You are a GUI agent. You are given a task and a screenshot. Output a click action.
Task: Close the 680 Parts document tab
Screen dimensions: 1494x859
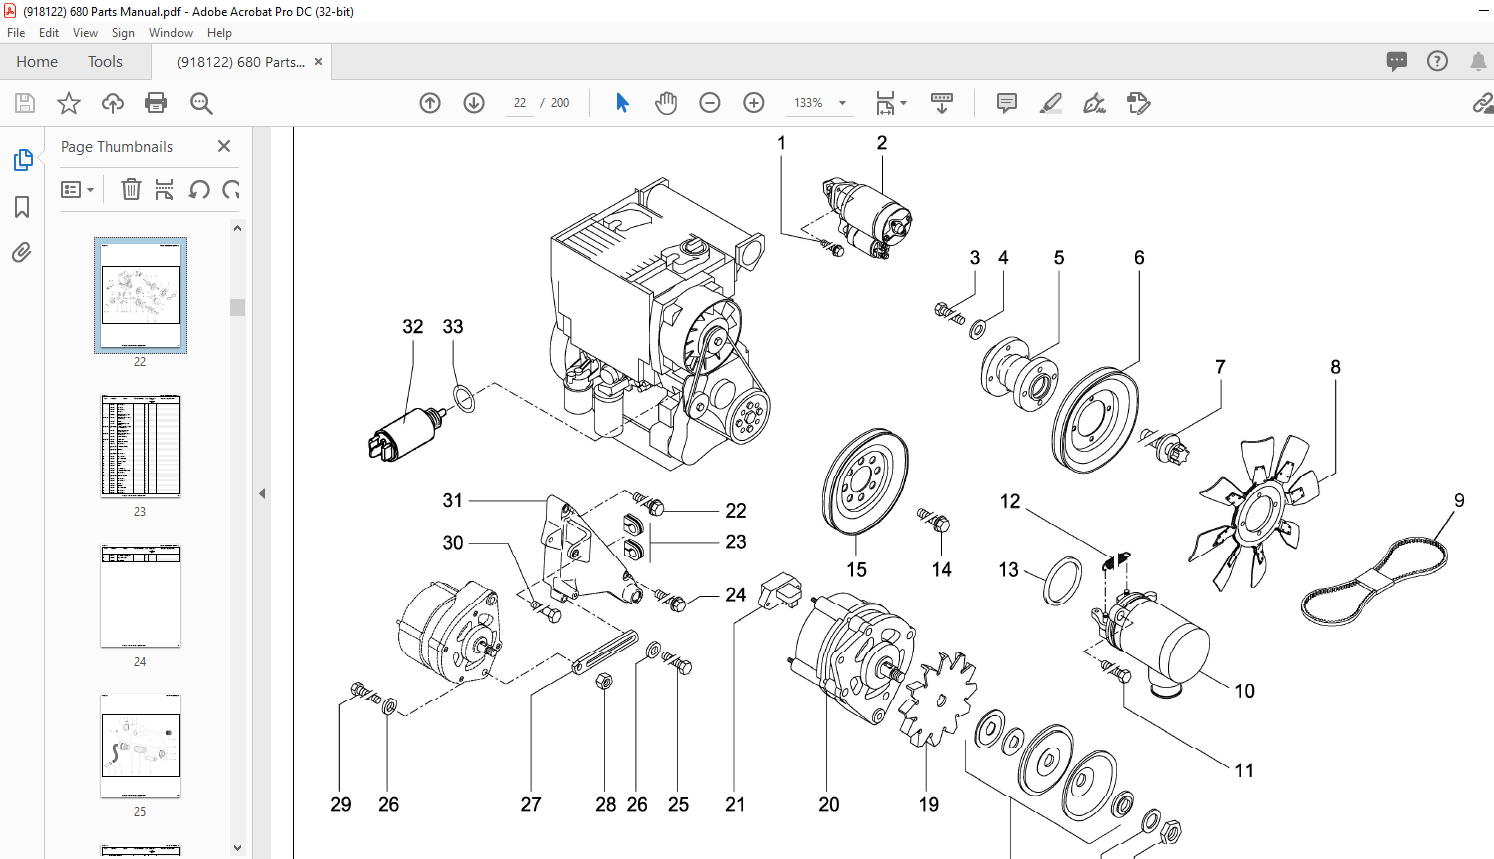pyautogui.click(x=319, y=62)
